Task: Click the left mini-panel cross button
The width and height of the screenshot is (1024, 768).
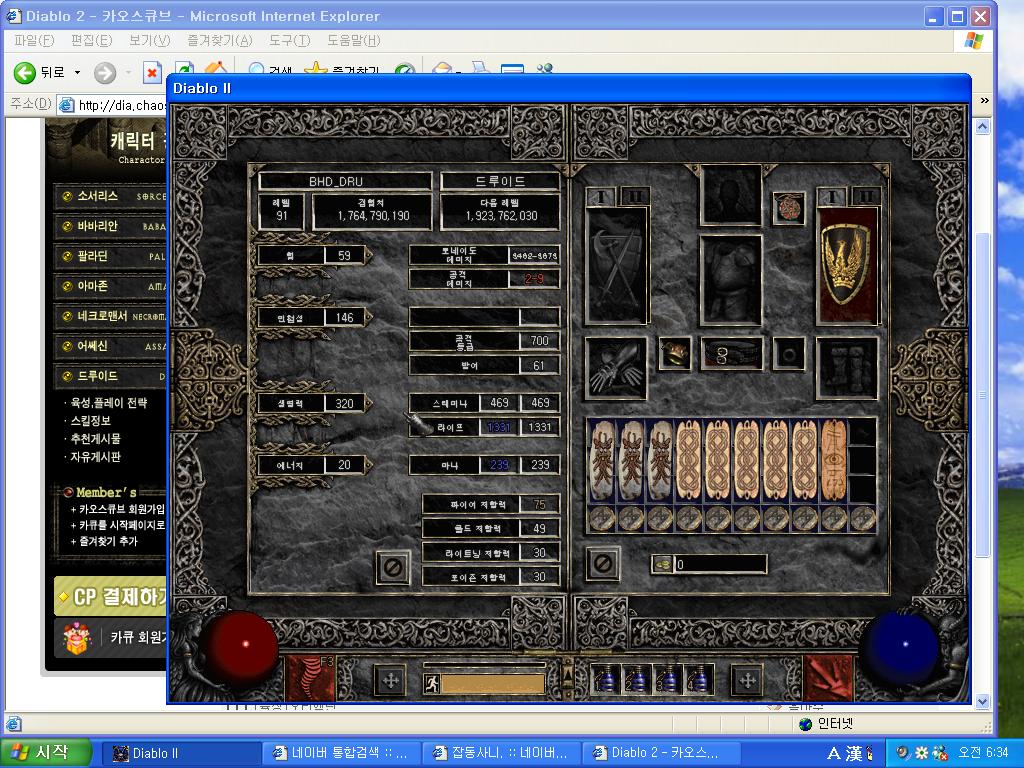Action: [391, 680]
